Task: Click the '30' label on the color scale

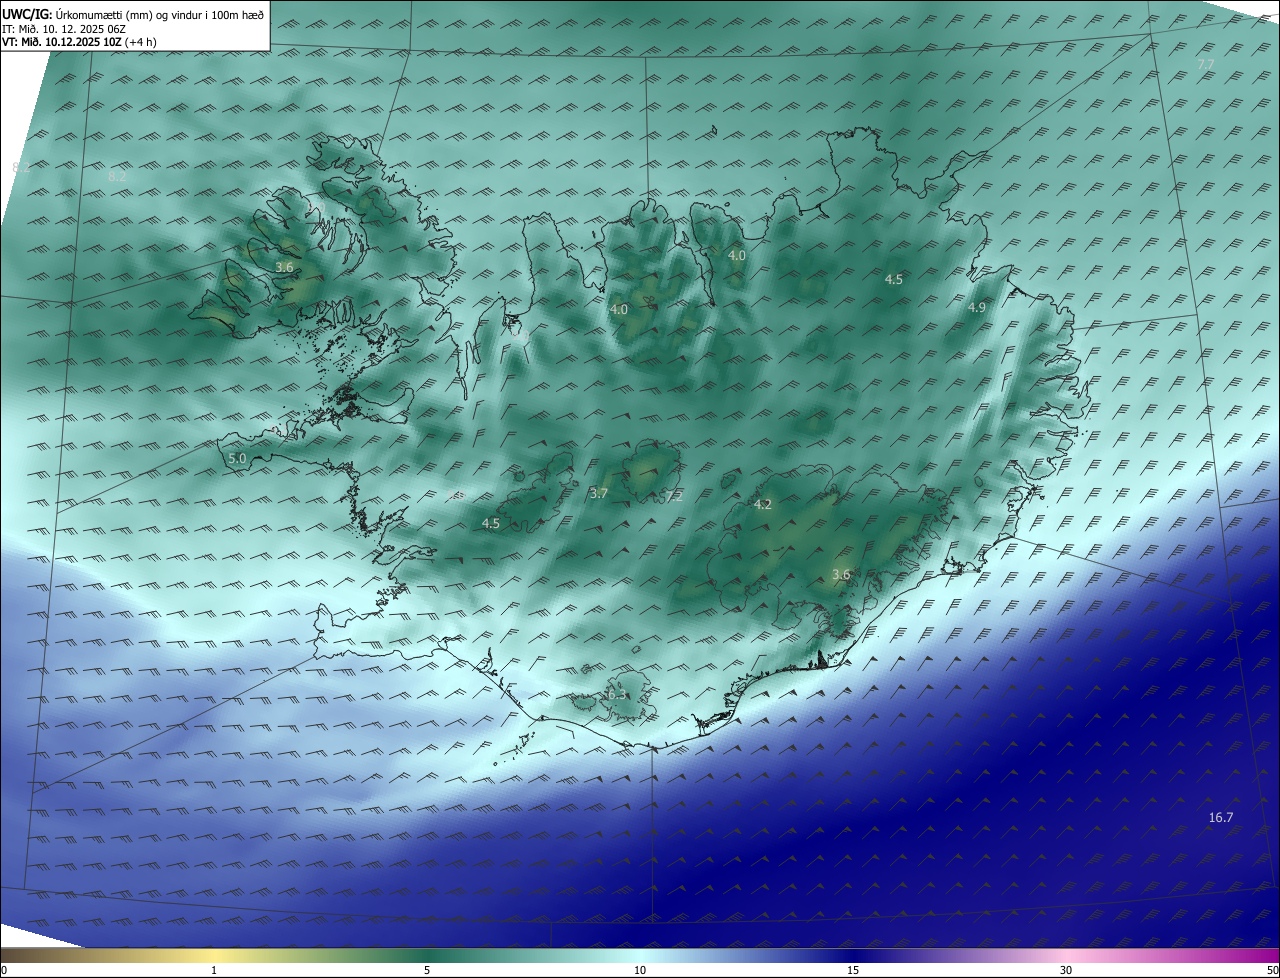Action: point(1066,970)
